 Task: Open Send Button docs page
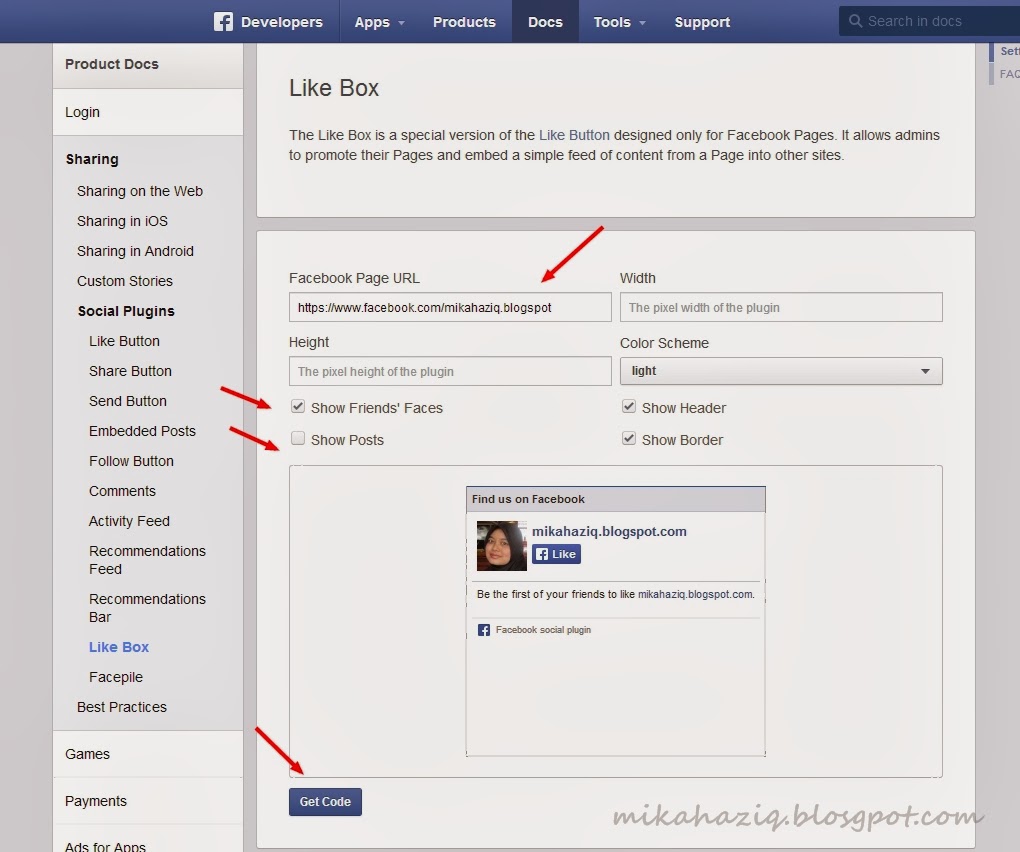pyautogui.click(x=128, y=401)
